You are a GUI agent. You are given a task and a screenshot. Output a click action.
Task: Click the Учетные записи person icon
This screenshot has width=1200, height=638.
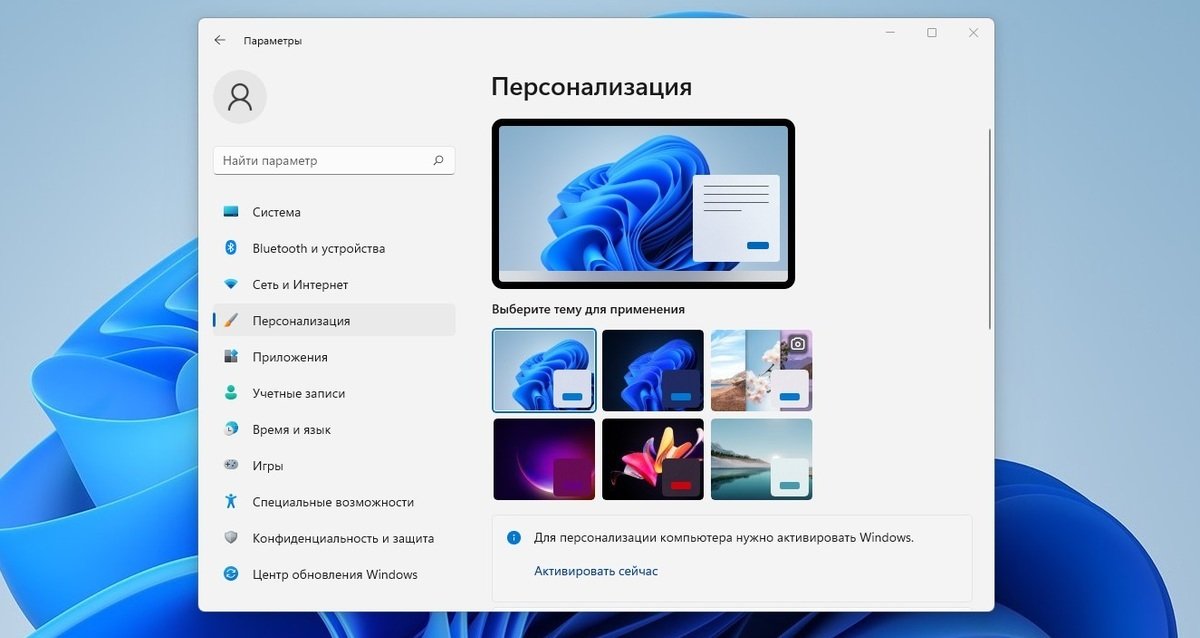231,393
